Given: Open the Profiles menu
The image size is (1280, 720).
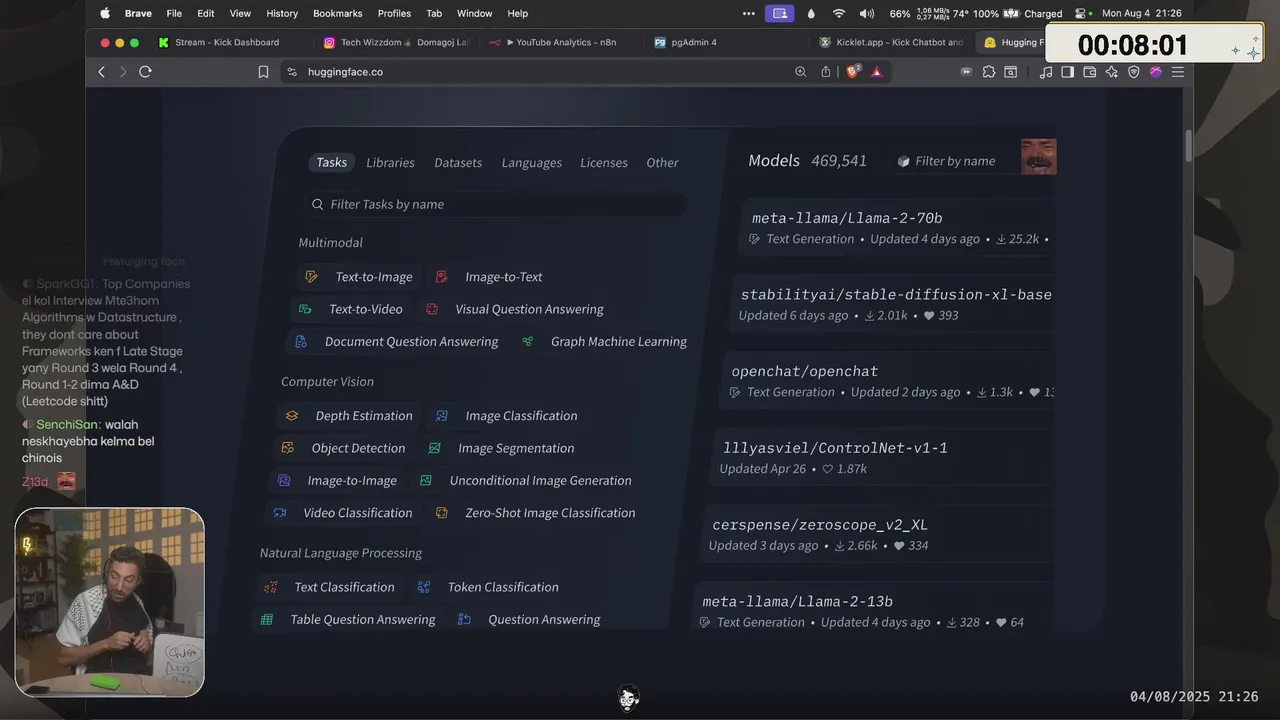Looking at the screenshot, I should 394,13.
